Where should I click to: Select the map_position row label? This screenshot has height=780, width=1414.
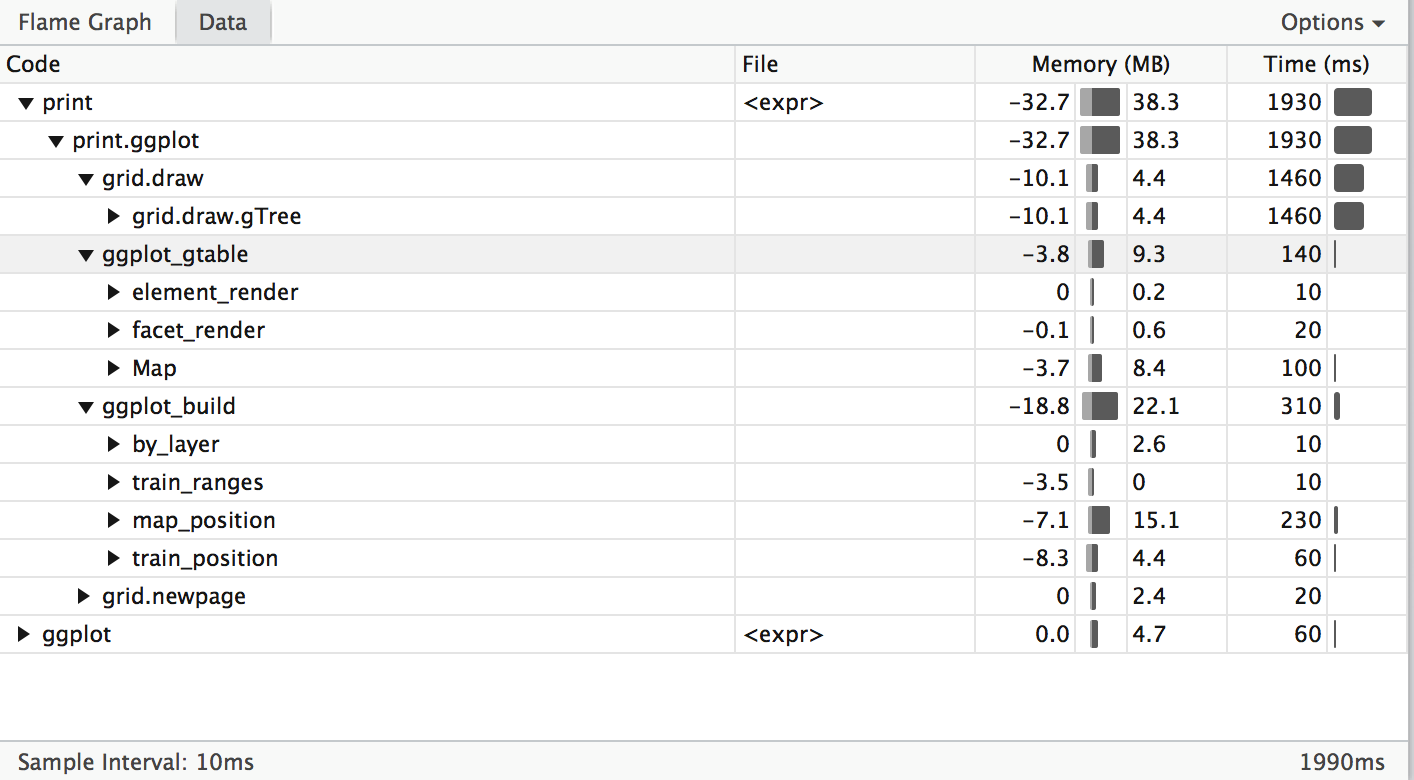(204, 520)
